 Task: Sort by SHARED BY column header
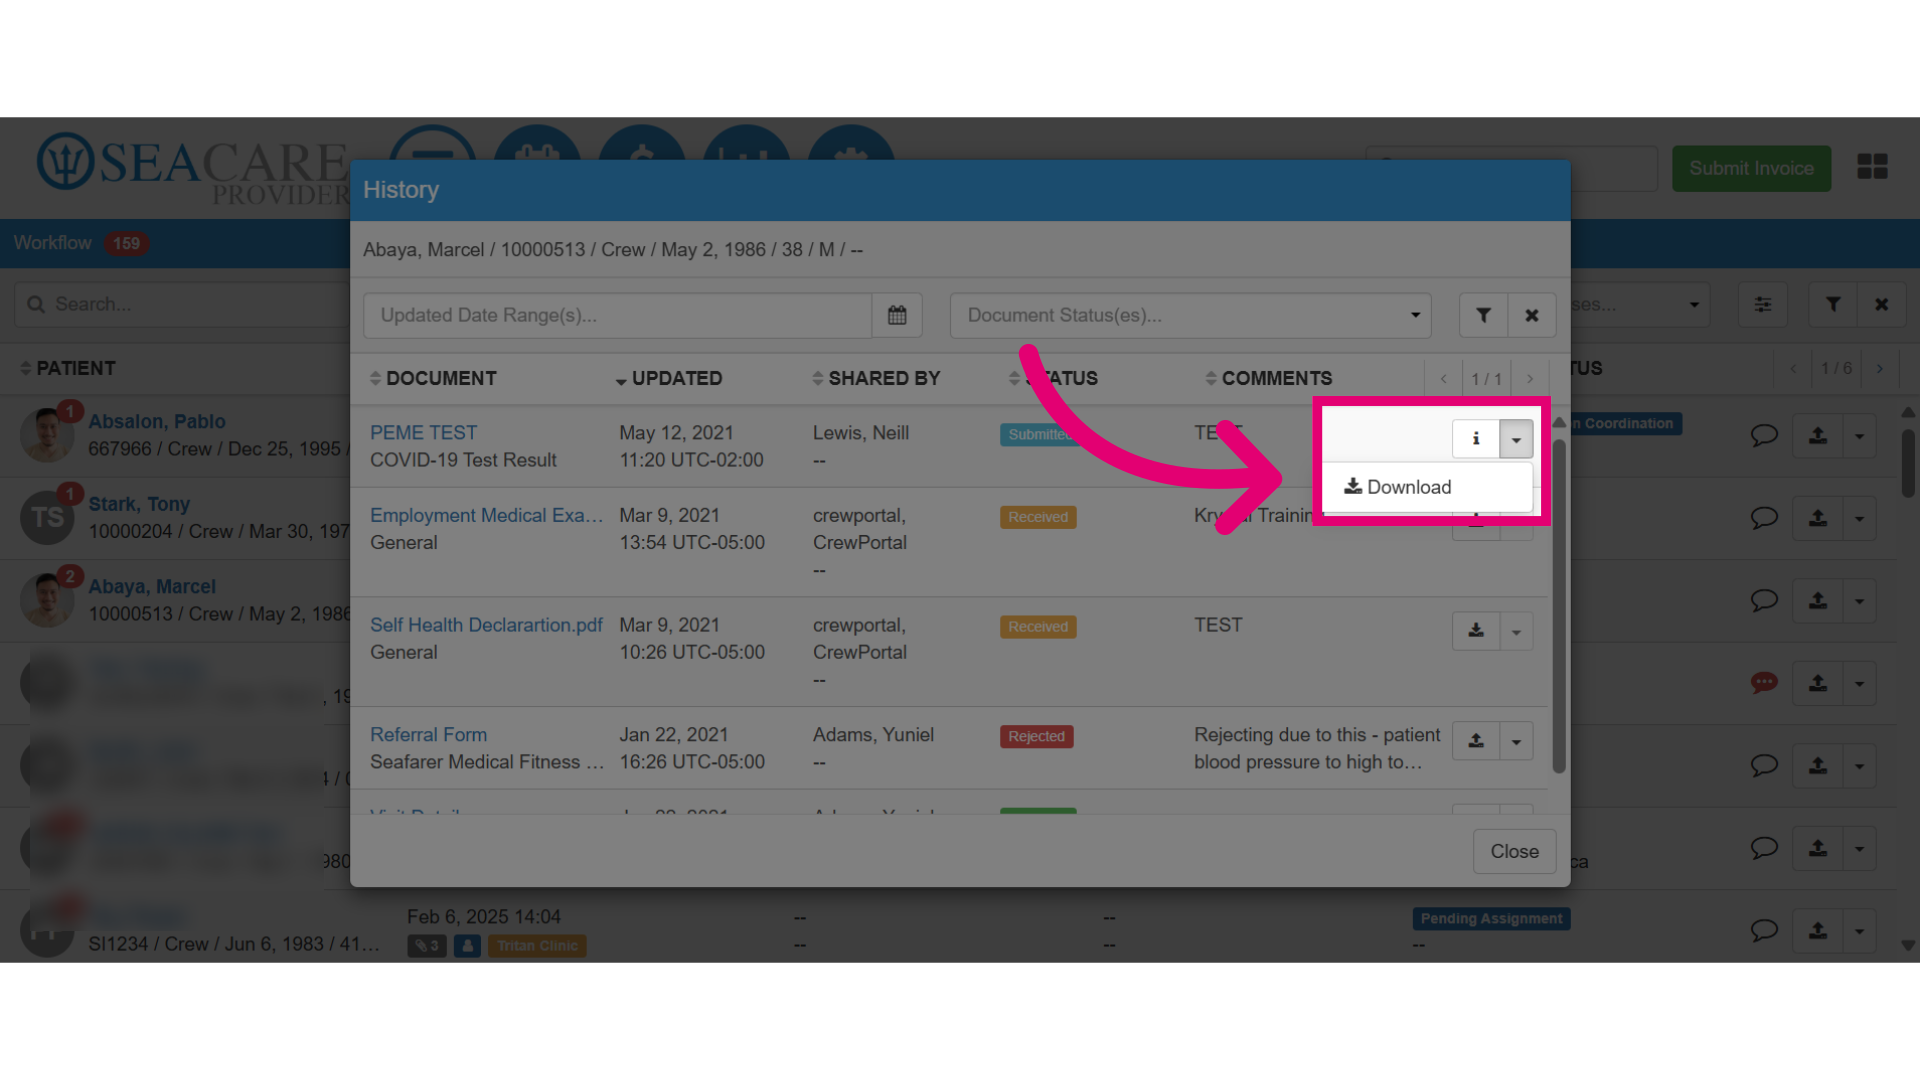tap(876, 378)
